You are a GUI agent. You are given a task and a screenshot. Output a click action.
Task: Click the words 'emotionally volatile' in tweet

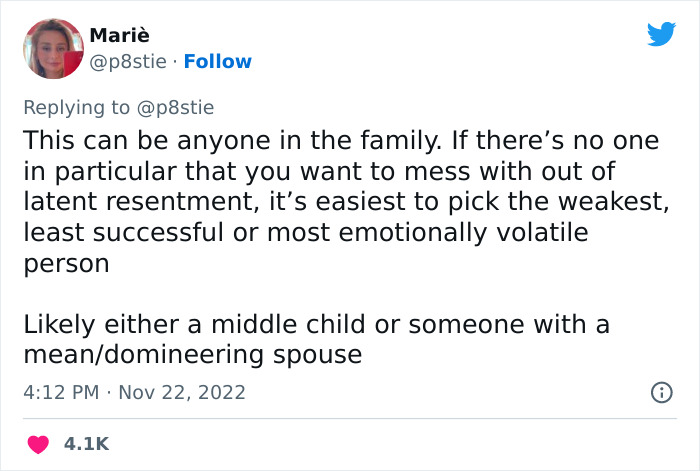[x=463, y=233]
